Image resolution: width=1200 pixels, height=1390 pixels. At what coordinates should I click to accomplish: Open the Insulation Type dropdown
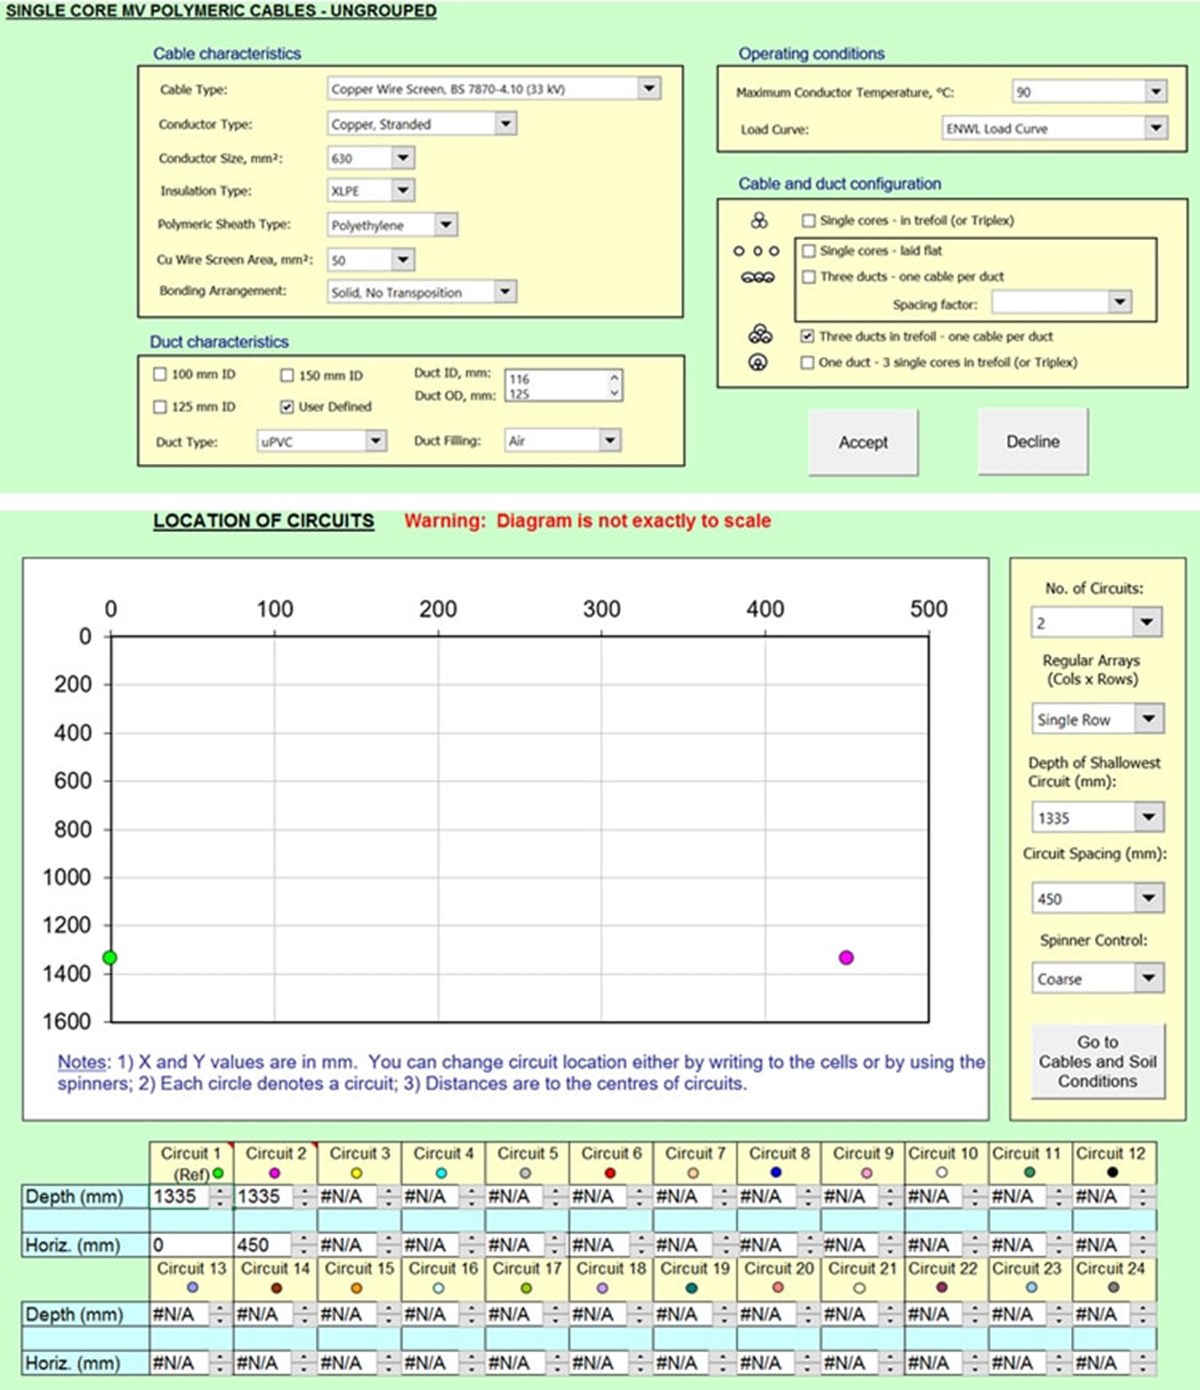pos(402,190)
